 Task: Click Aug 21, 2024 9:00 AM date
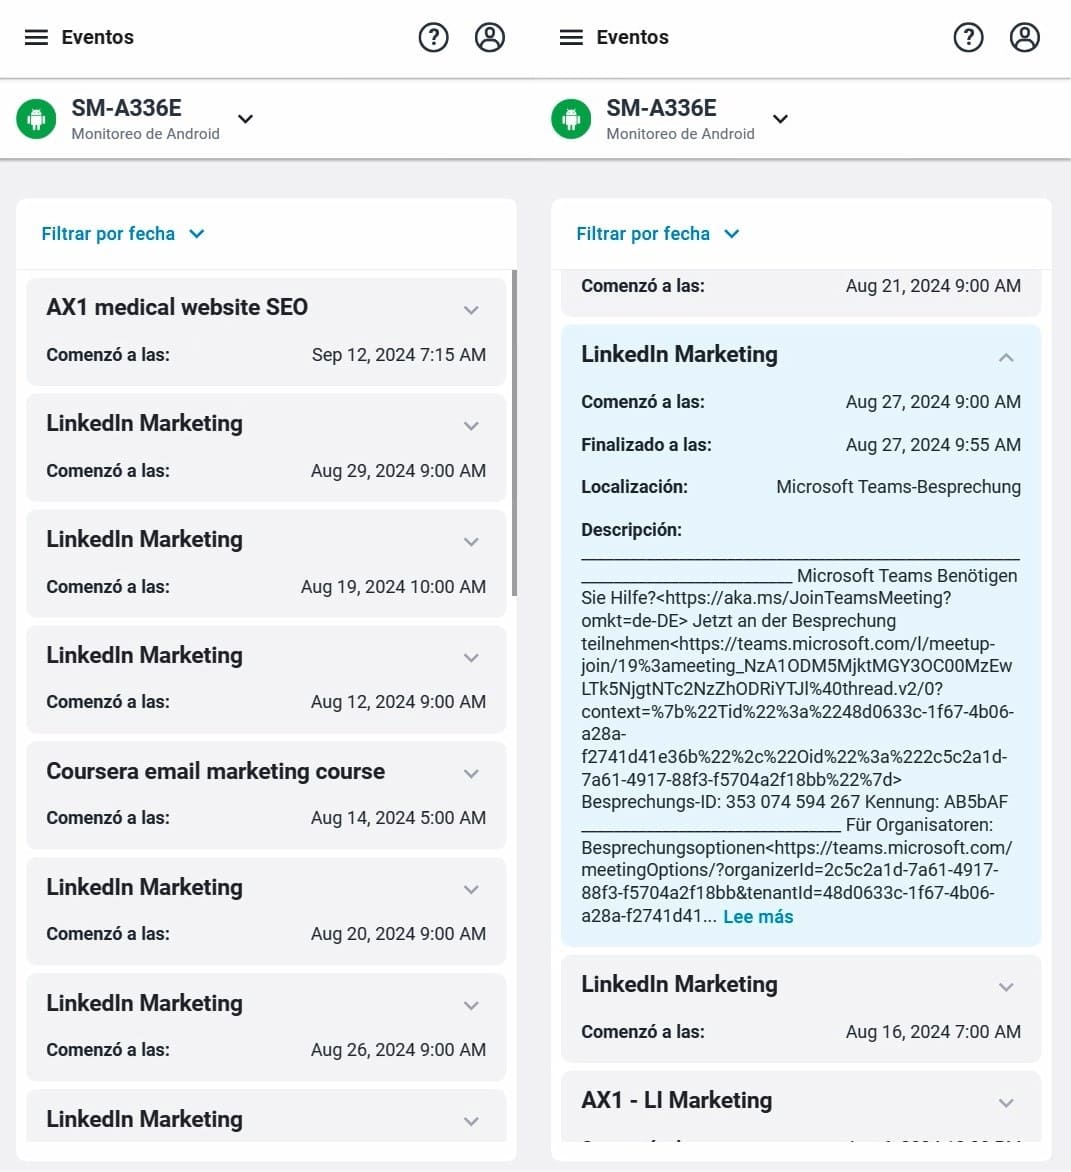(933, 286)
